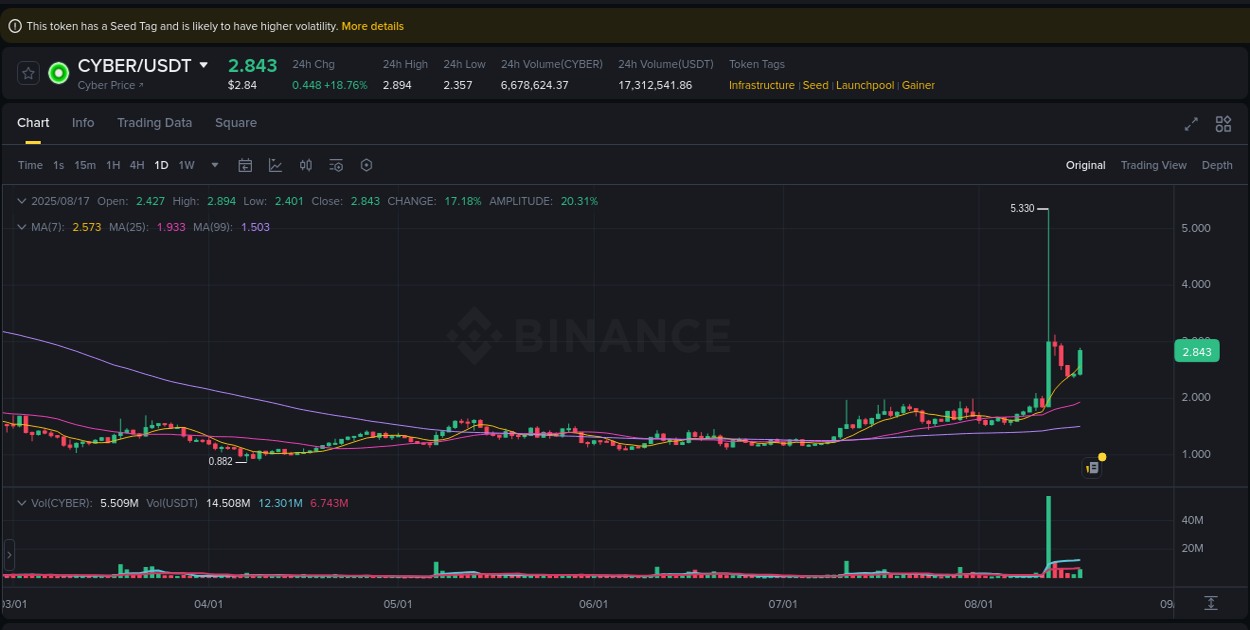Collapse the MA indicator row arrow
Viewport: 1250px width, 630px height.
click(20, 227)
